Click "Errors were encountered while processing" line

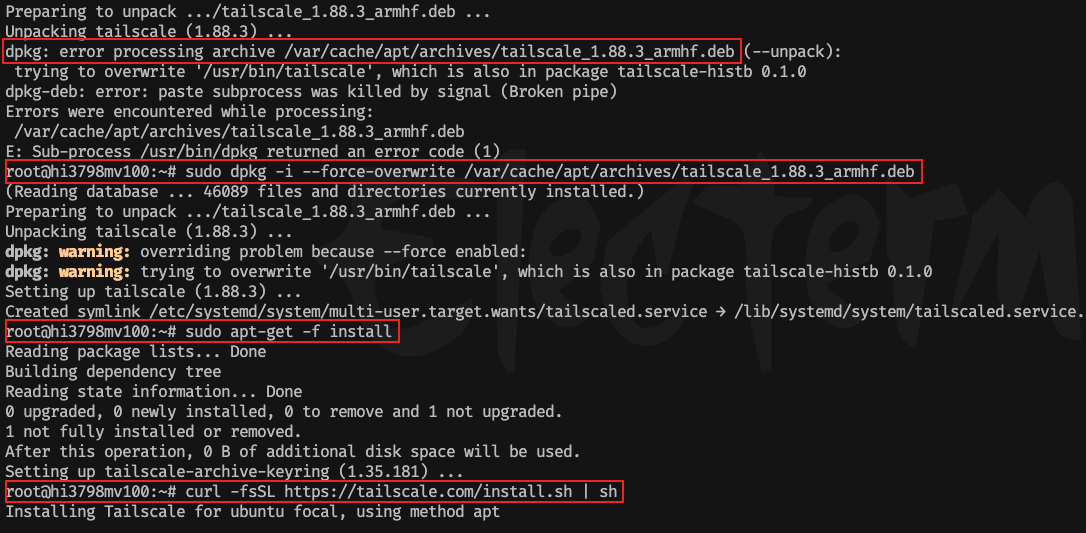[189, 111]
